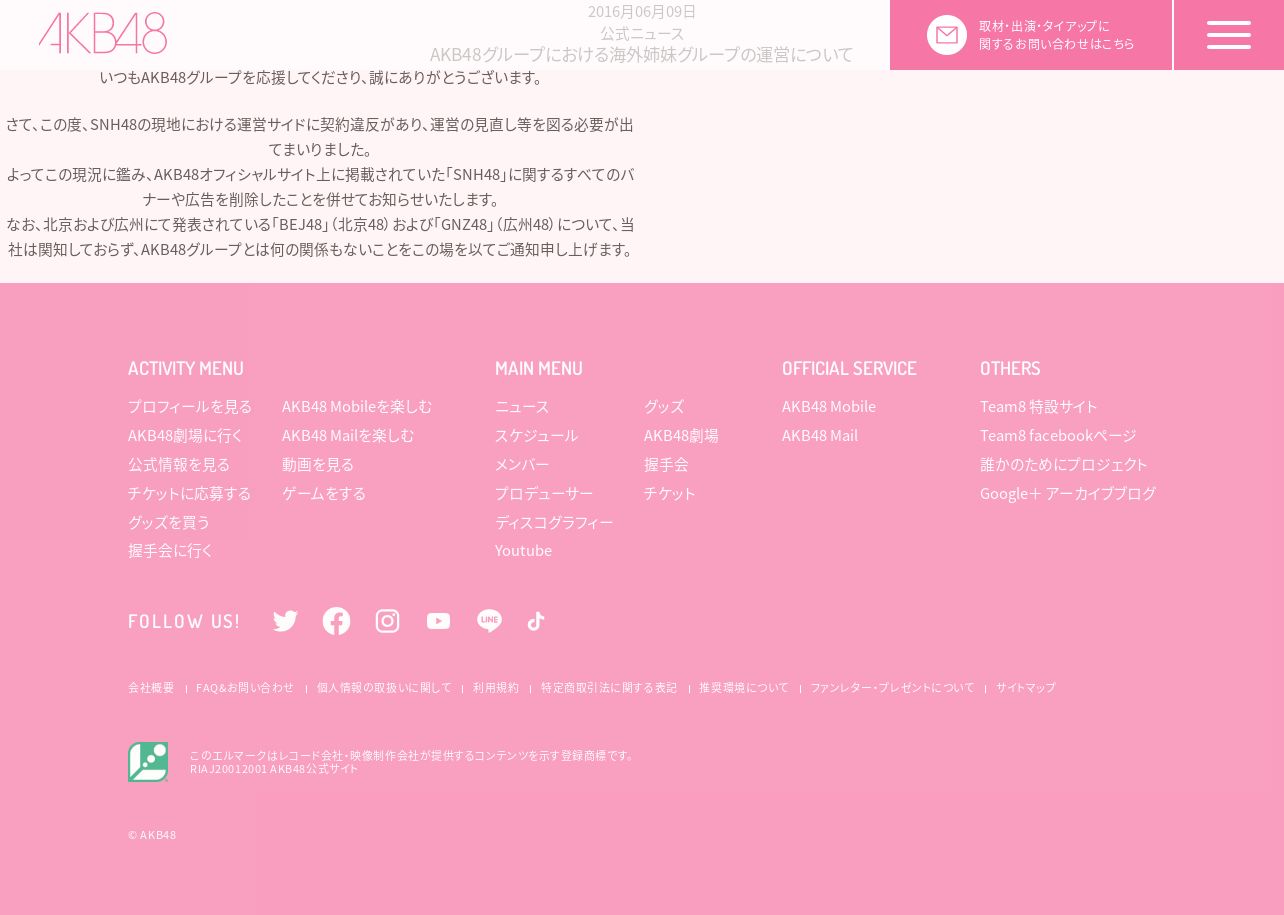1284x915 pixels.
Task: Open メンバー in main menu
Action: point(522,464)
